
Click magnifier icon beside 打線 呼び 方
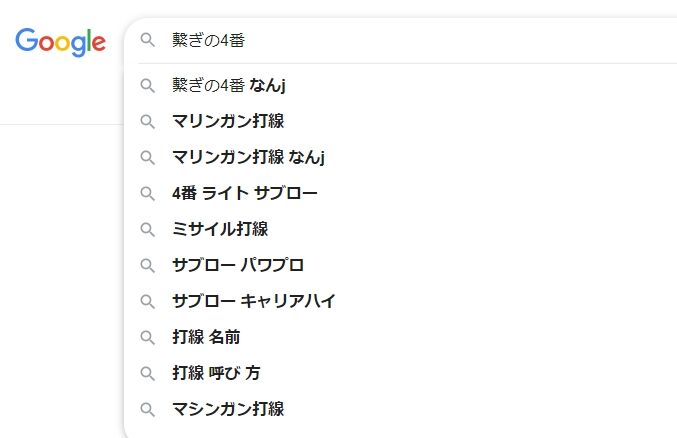pyautogui.click(x=147, y=373)
